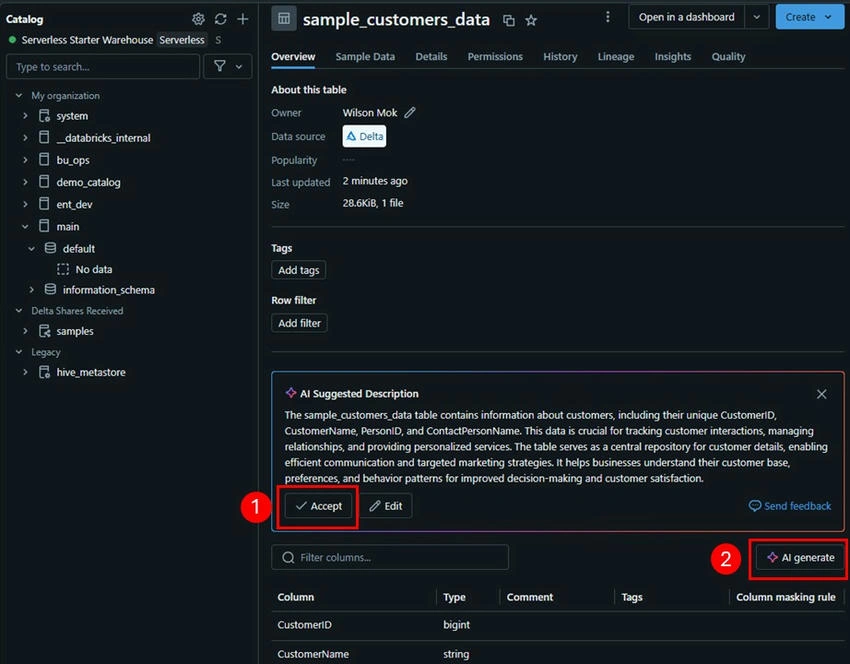
Task: Collapse the Delta Shares Received section
Action: tap(19, 311)
